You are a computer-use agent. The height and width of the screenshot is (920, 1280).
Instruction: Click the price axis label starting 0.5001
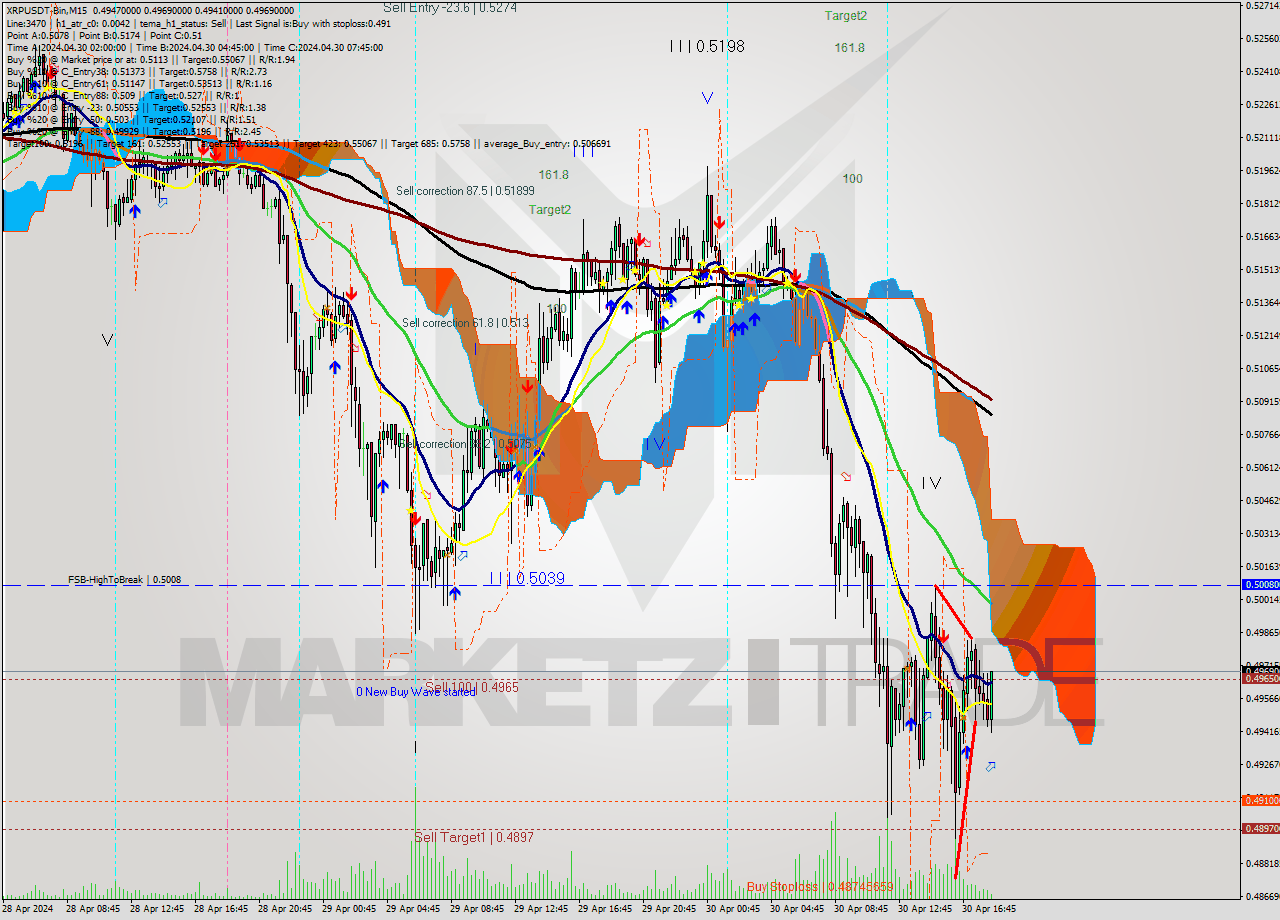pos(1262,600)
